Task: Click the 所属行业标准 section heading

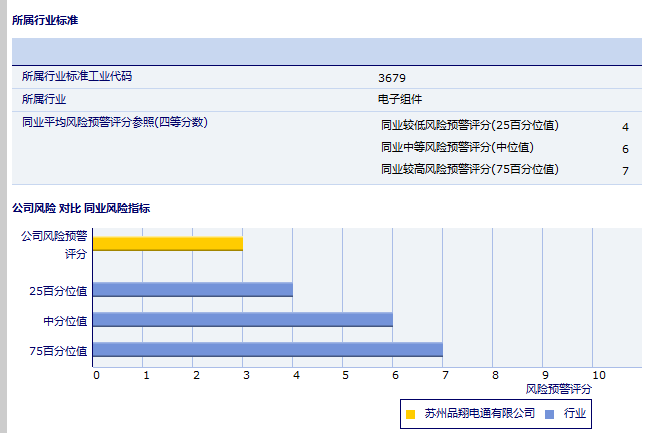Action: pyautogui.click(x=45, y=20)
